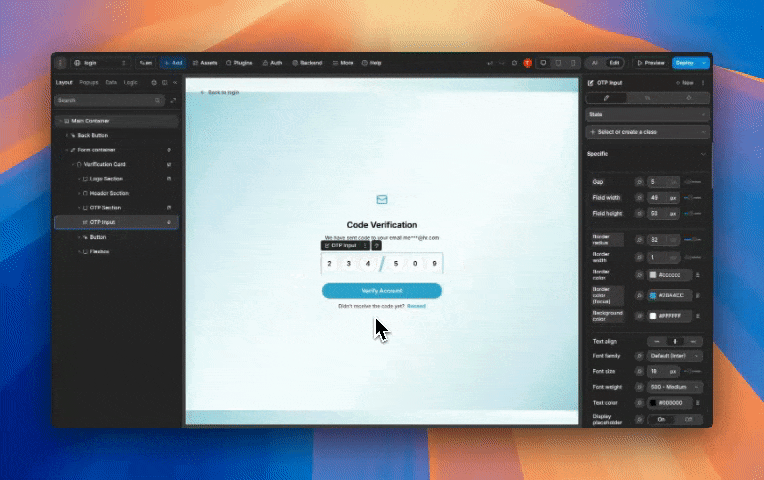The width and height of the screenshot is (764, 480).
Task: Open the Auth settings in the top bar
Action: point(272,63)
